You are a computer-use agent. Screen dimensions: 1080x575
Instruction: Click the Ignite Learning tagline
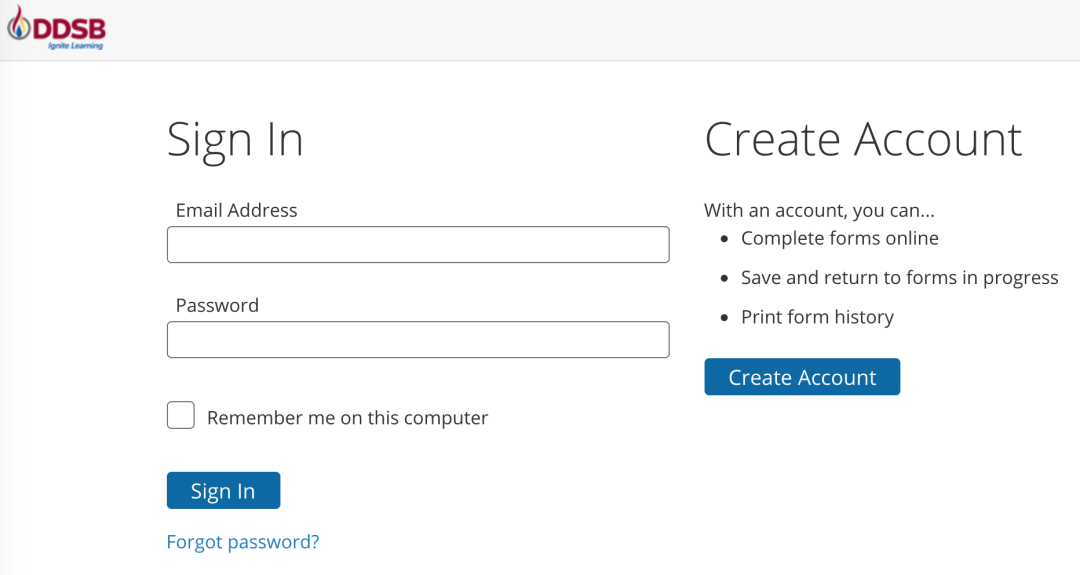click(x=75, y=45)
